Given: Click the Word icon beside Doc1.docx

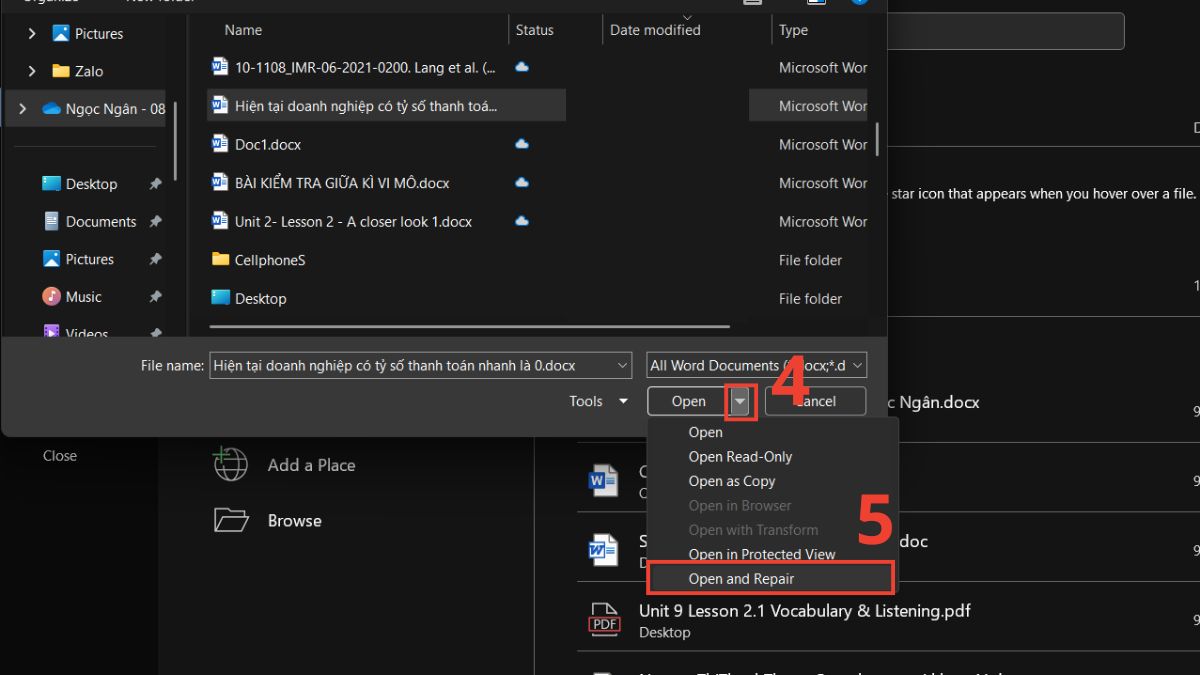Looking at the screenshot, I should point(220,144).
